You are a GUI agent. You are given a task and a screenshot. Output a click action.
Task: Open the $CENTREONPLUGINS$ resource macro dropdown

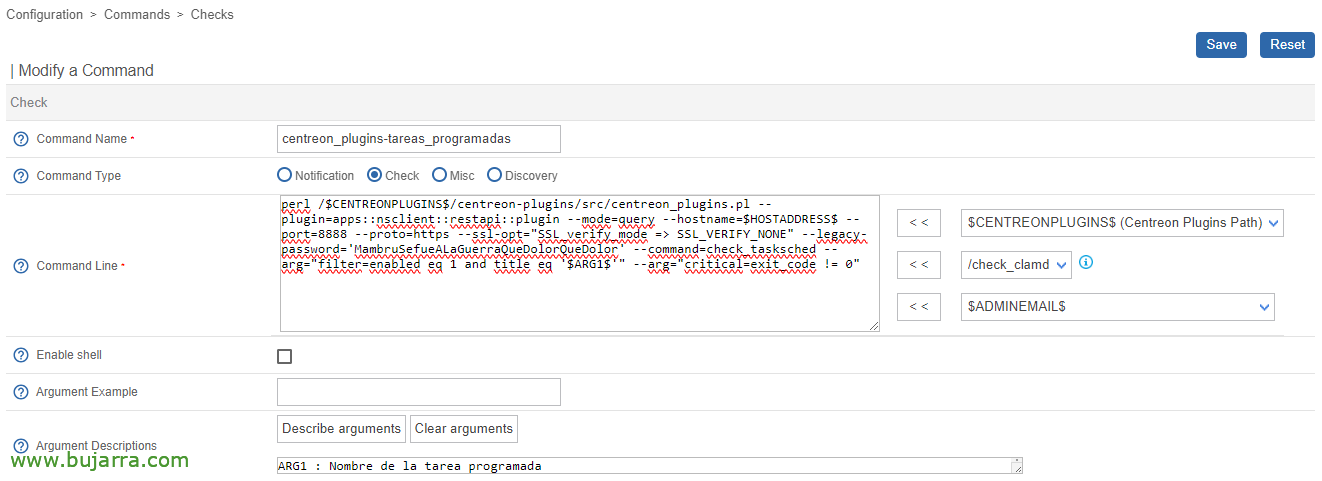(1122, 223)
